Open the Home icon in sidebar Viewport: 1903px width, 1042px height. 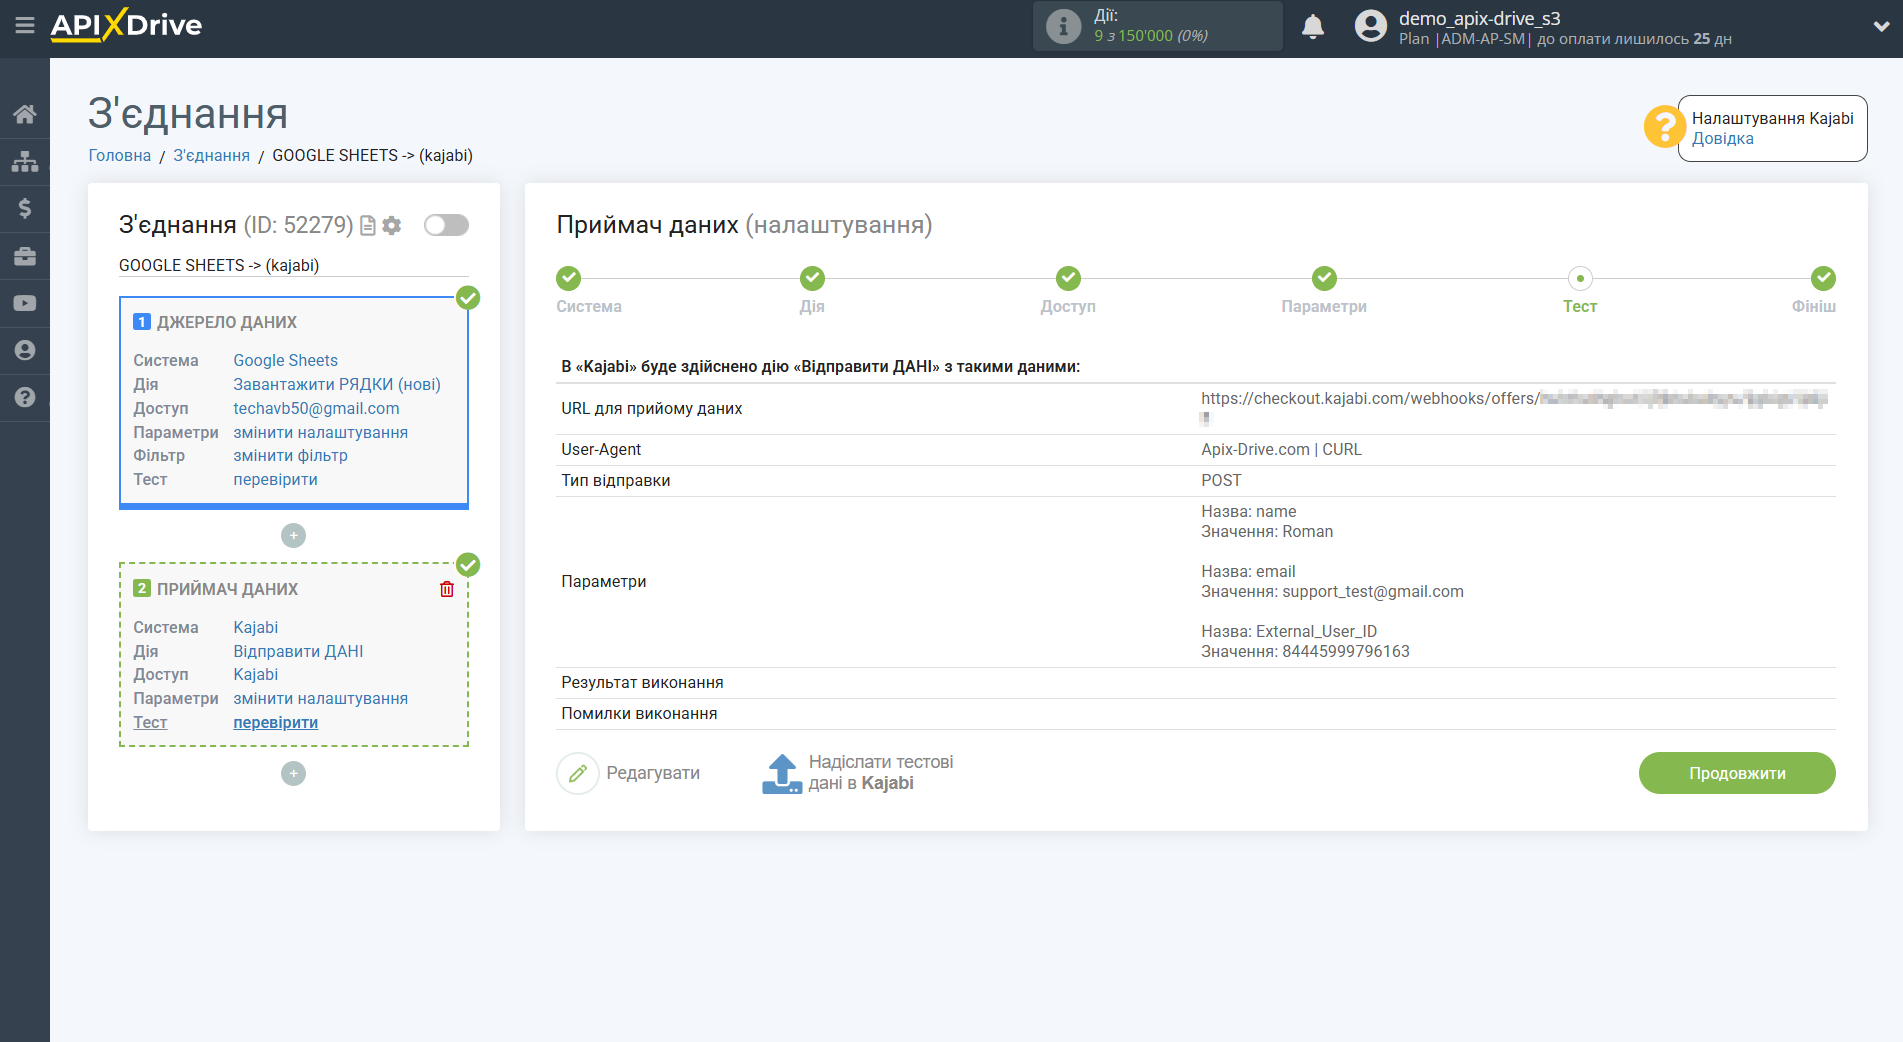(25, 114)
